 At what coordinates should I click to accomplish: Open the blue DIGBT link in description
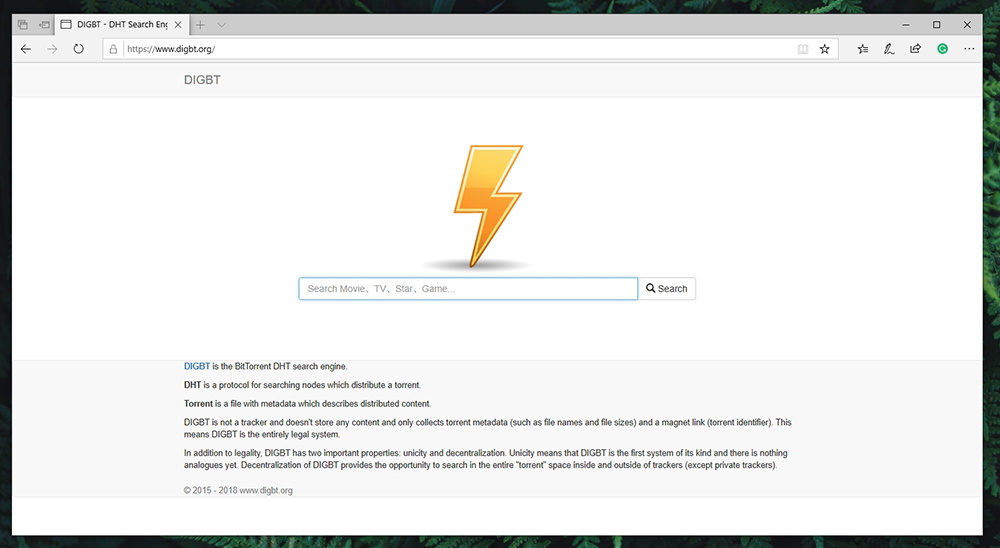pos(196,366)
